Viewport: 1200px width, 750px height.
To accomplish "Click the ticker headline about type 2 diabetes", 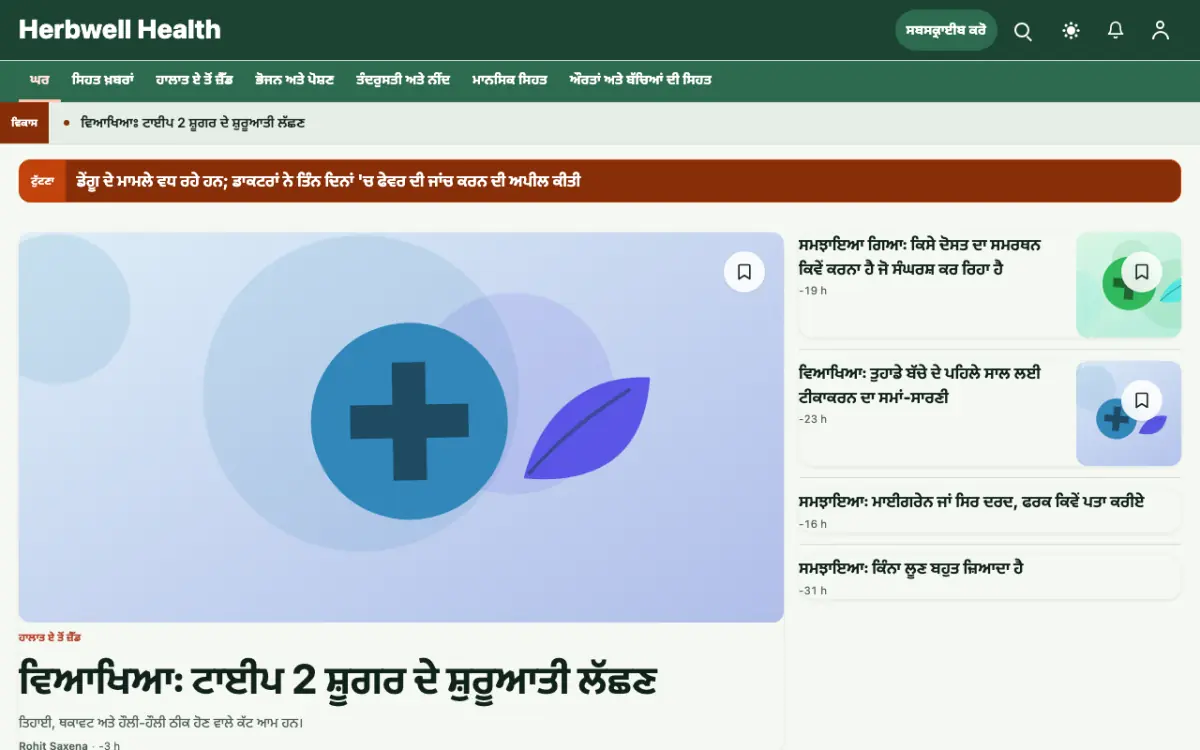I will 192,123.
